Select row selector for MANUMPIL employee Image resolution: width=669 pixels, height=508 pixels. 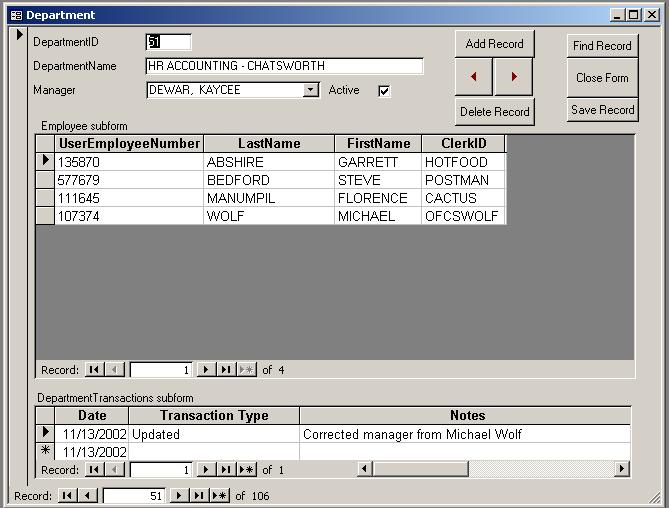45,198
